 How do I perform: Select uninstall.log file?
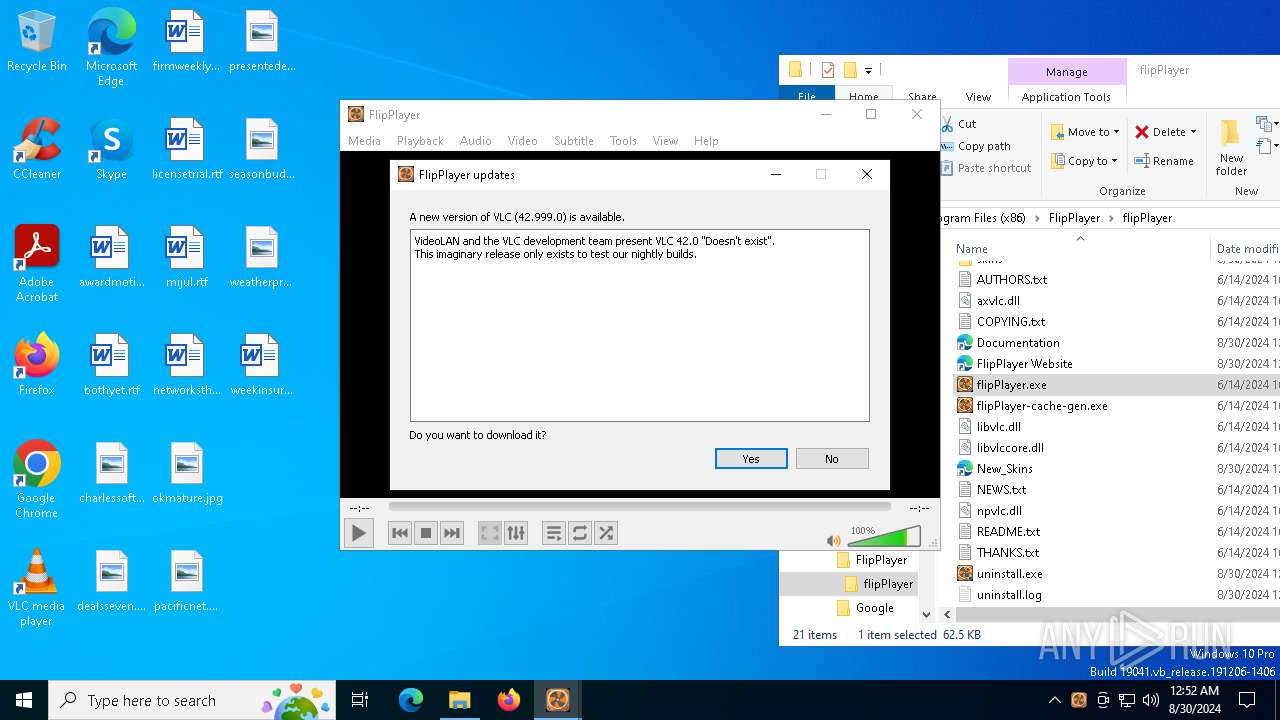(1009, 595)
